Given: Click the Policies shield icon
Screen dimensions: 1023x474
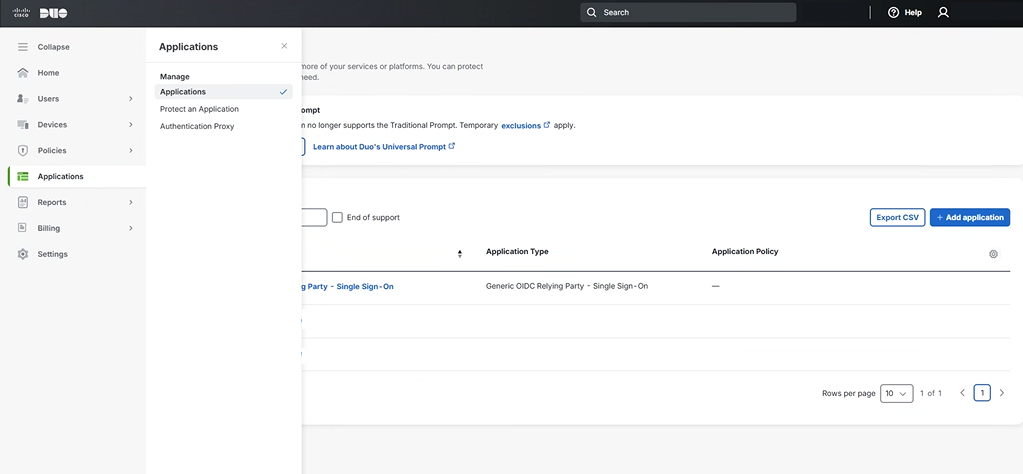Looking at the screenshot, I should point(23,151).
